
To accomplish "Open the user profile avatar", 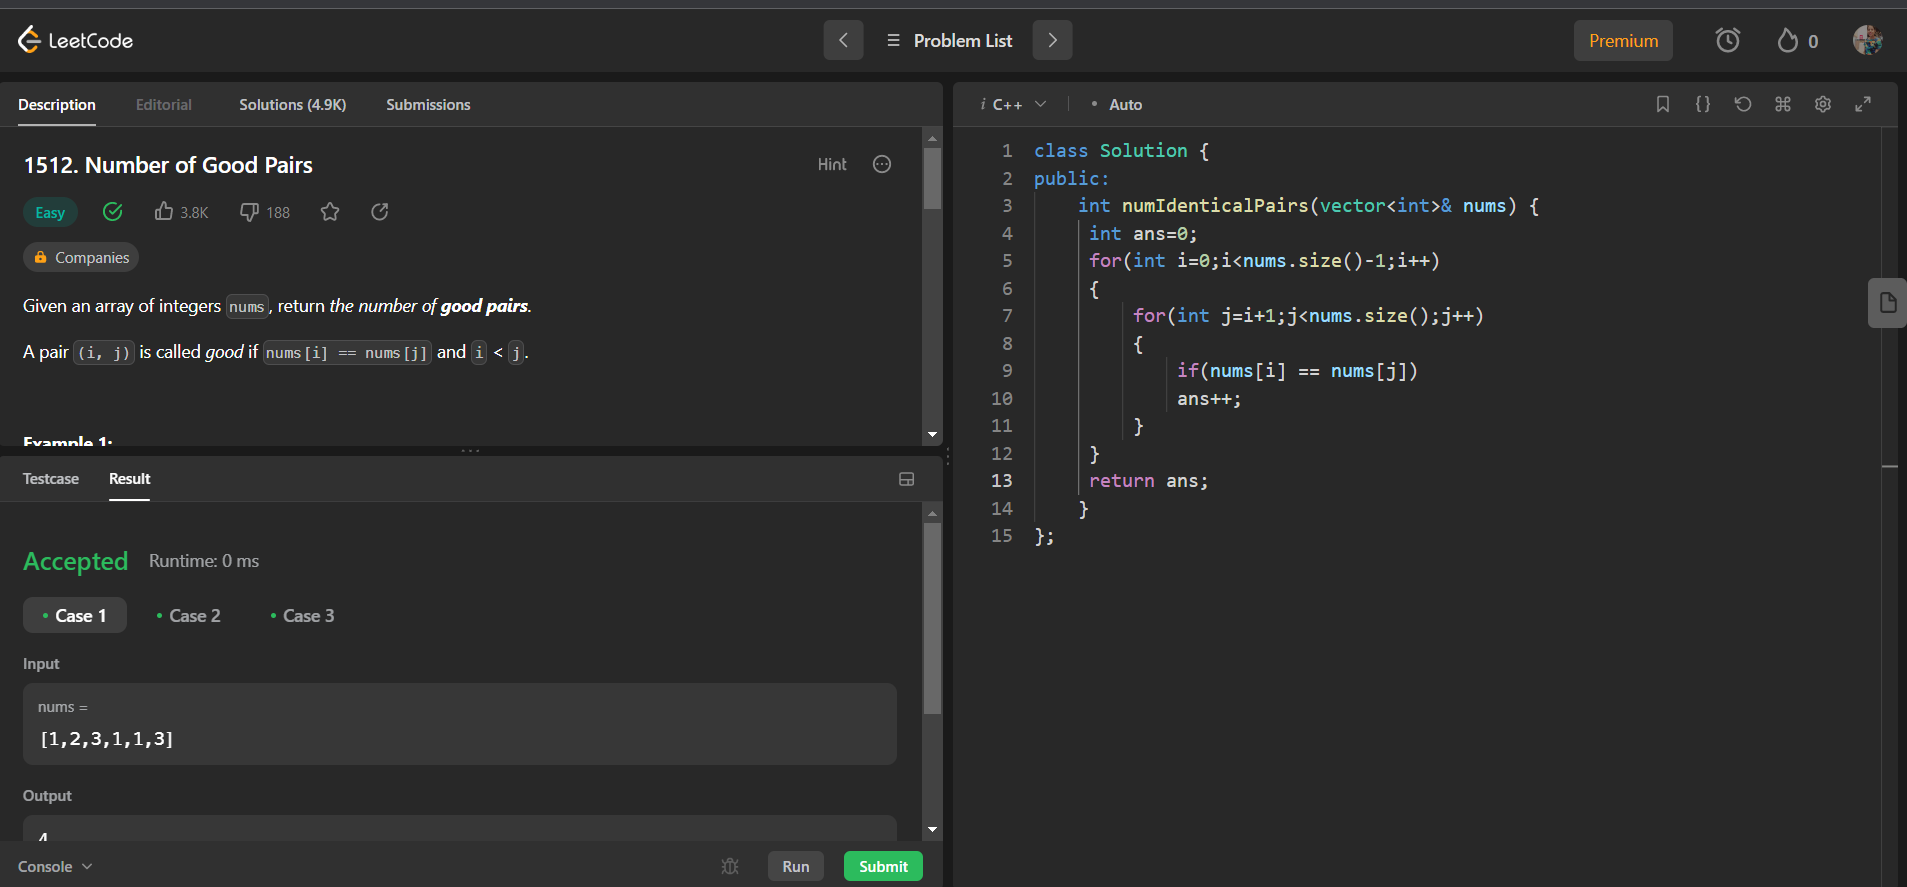I will pos(1867,40).
